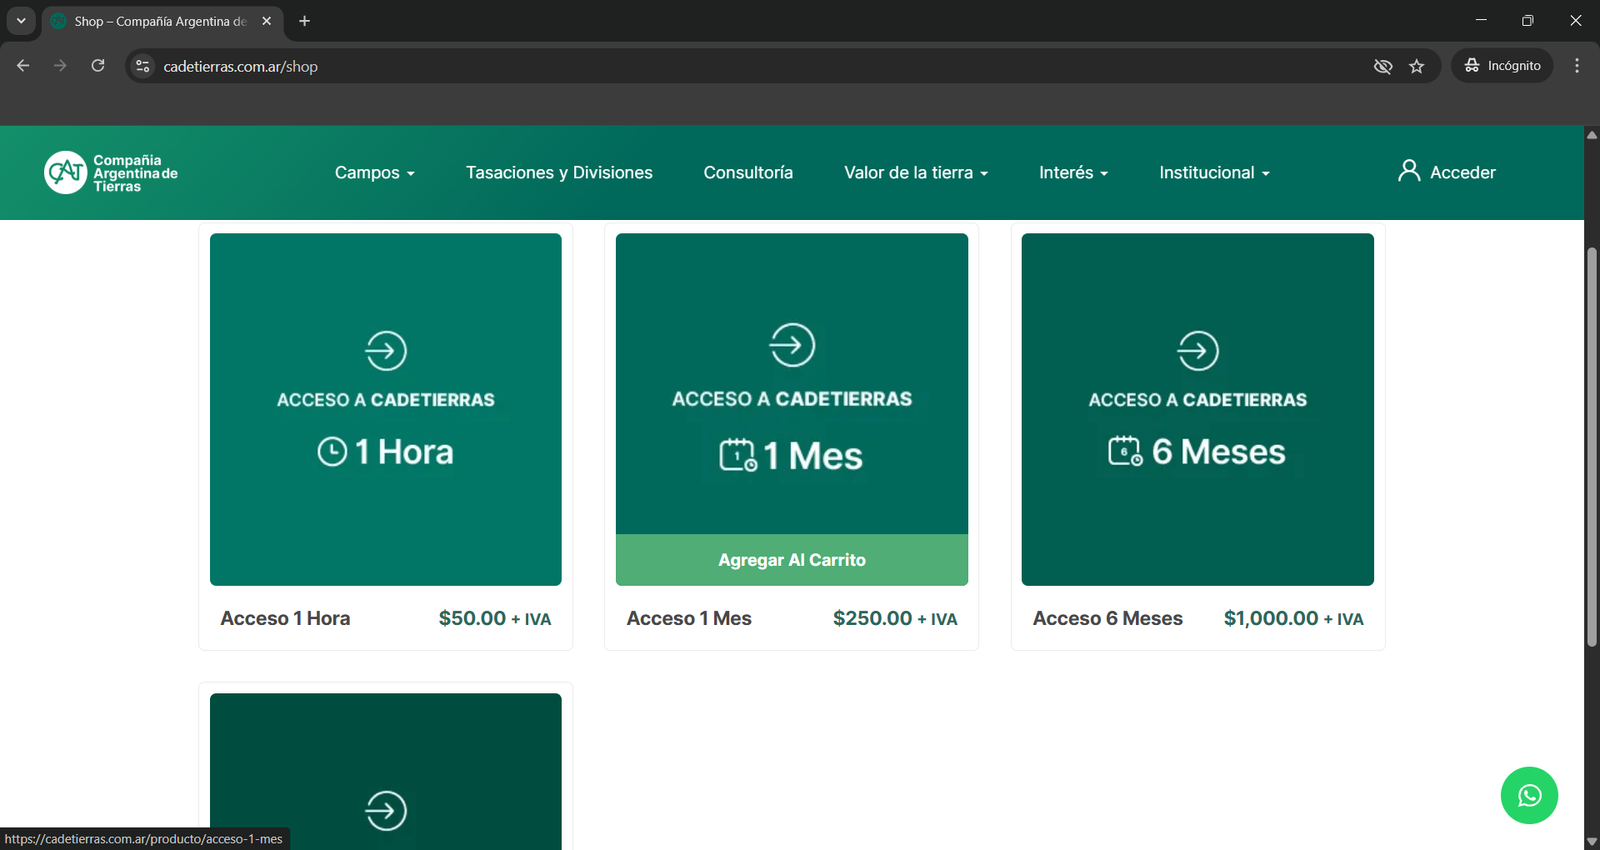Open the Consultoría page
1600x850 pixels.
tap(748, 173)
